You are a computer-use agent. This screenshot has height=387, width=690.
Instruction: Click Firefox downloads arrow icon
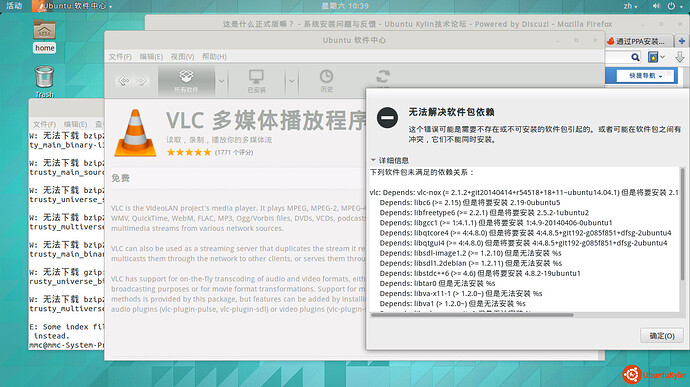(x=680, y=57)
